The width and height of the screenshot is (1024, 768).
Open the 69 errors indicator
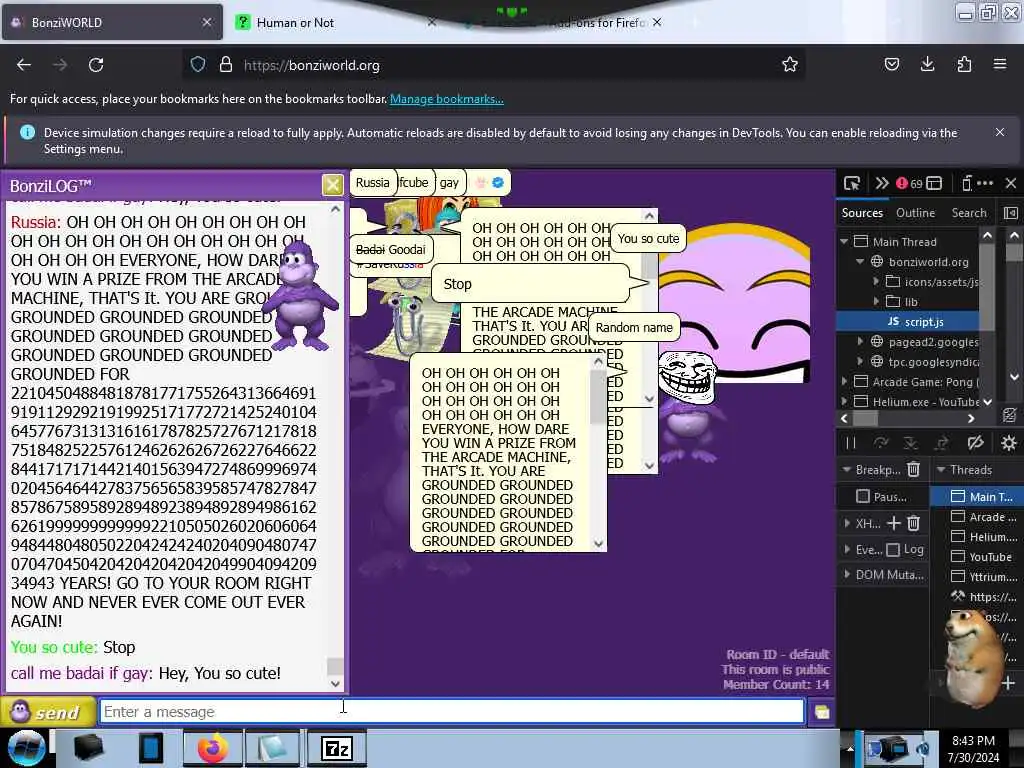tap(909, 184)
